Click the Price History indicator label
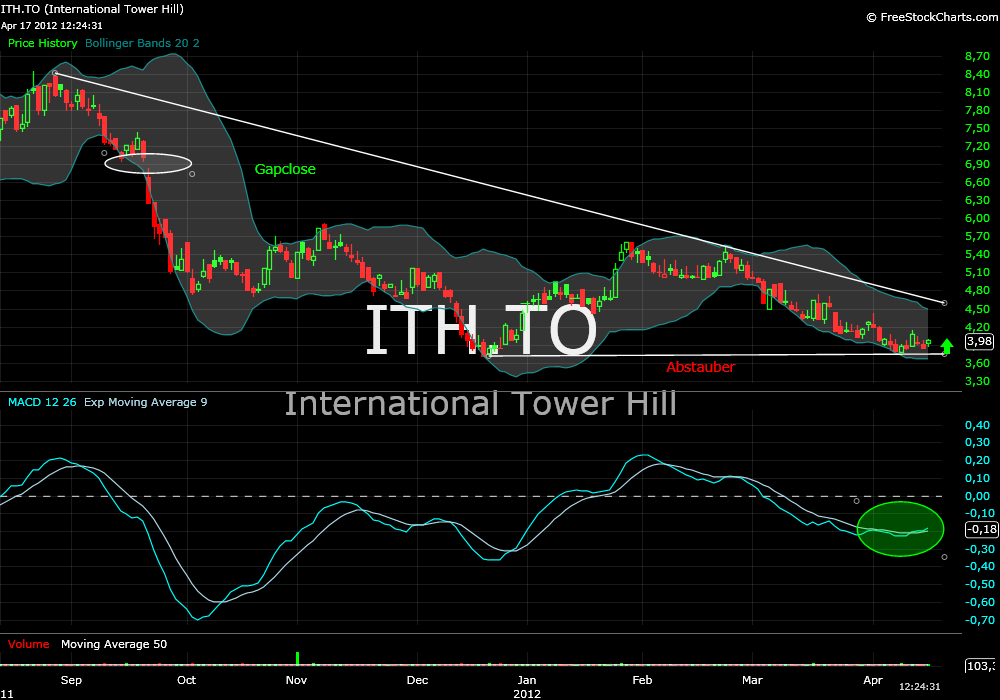The width and height of the screenshot is (1000, 700). pos(43,43)
